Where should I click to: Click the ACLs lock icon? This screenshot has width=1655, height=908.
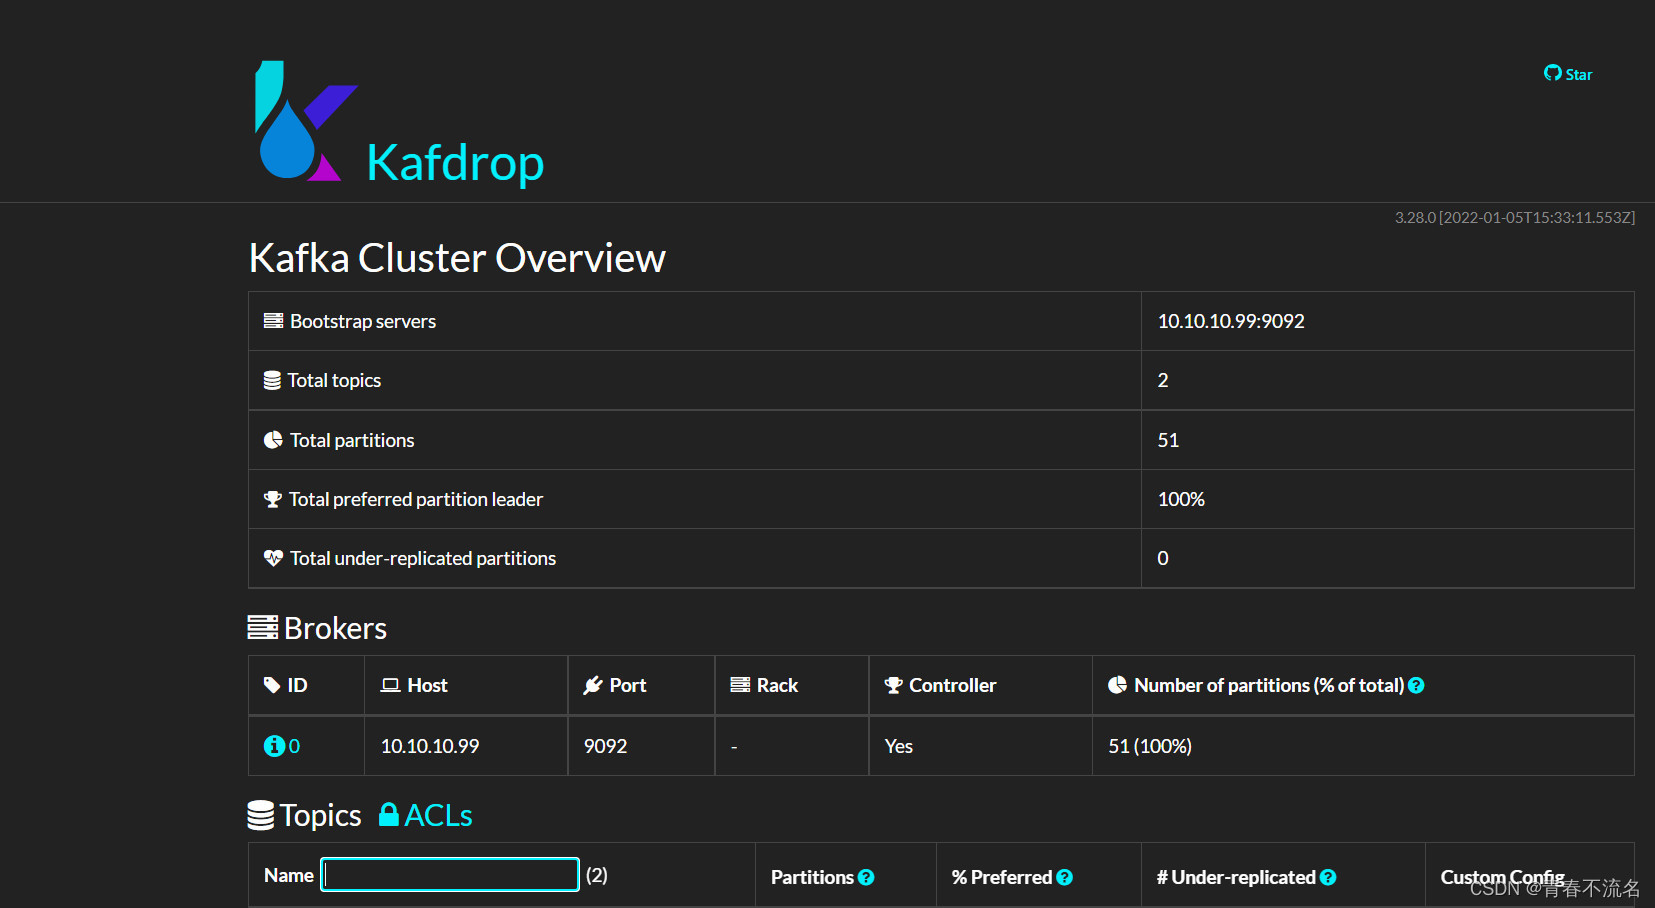pyautogui.click(x=389, y=814)
